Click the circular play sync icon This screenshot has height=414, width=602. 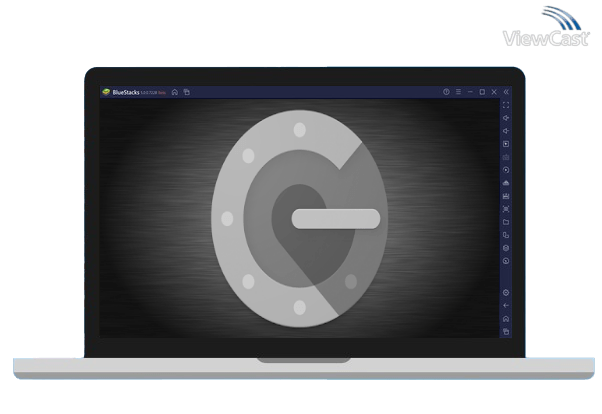506,170
